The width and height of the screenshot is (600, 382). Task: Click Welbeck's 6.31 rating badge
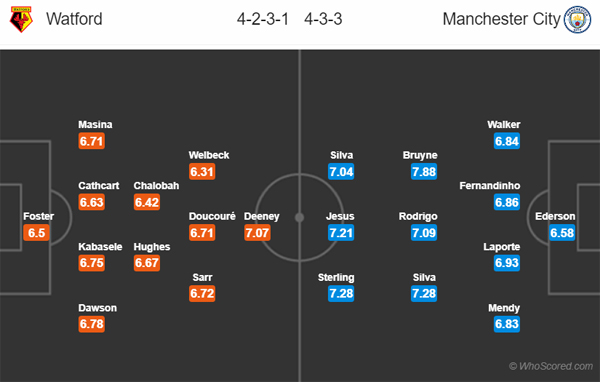[x=202, y=171]
